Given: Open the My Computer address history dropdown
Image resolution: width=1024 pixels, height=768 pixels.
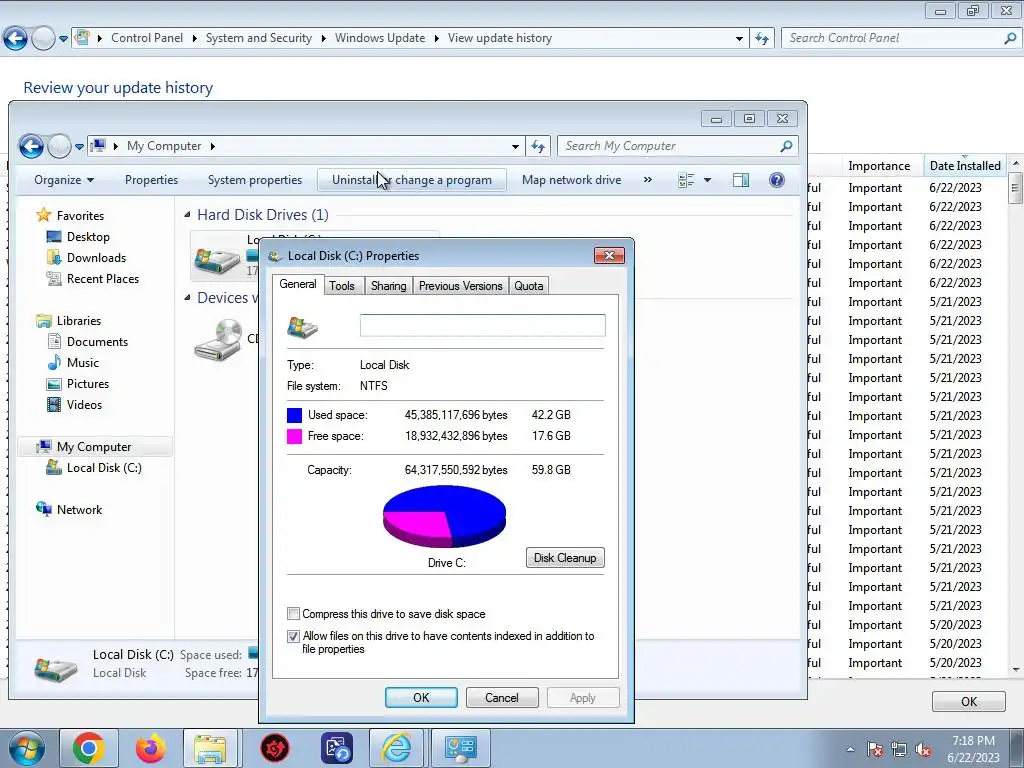Looking at the screenshot, I should click(x=515, y=146).
